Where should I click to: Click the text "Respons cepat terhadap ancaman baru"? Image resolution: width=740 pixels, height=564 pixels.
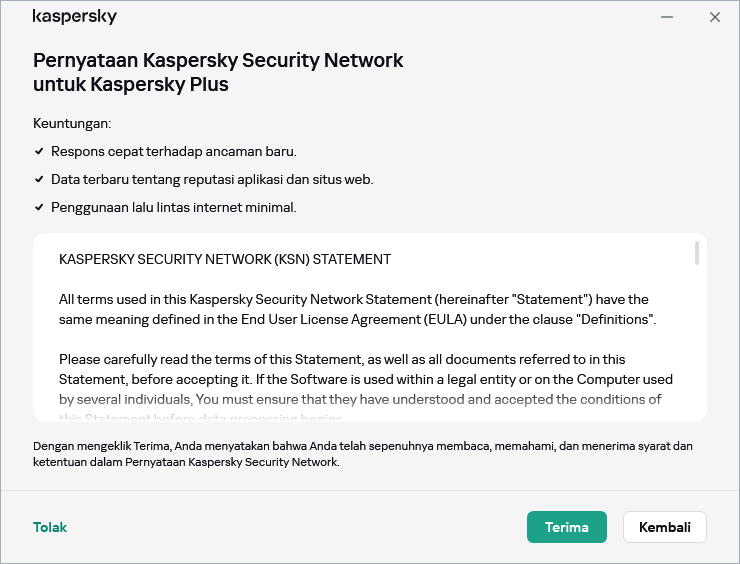pyautogui.click(x=174, y=152)
